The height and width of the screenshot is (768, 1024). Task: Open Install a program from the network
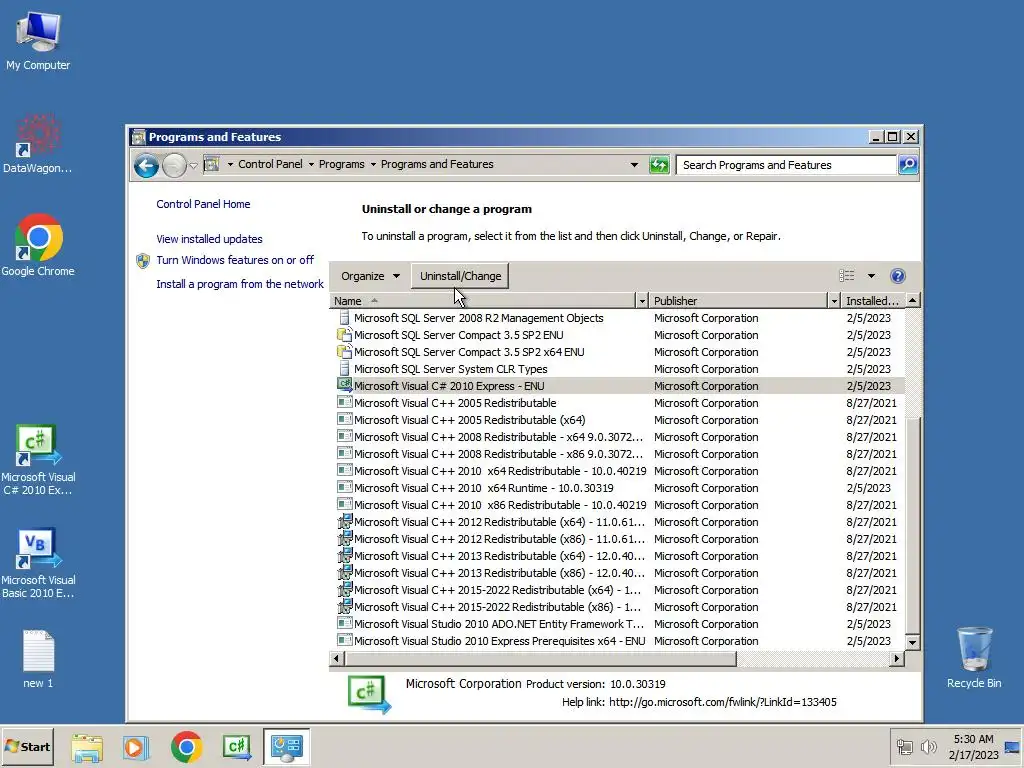click(x=240, y=284)
